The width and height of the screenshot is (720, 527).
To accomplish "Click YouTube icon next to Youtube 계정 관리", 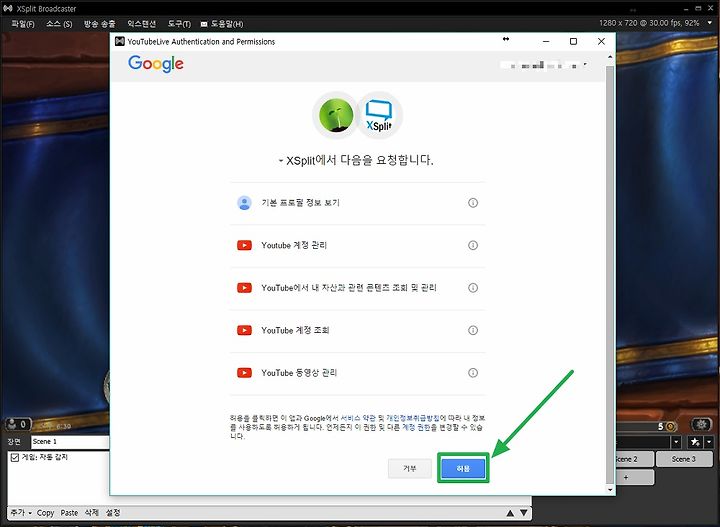I will (244, 245).
